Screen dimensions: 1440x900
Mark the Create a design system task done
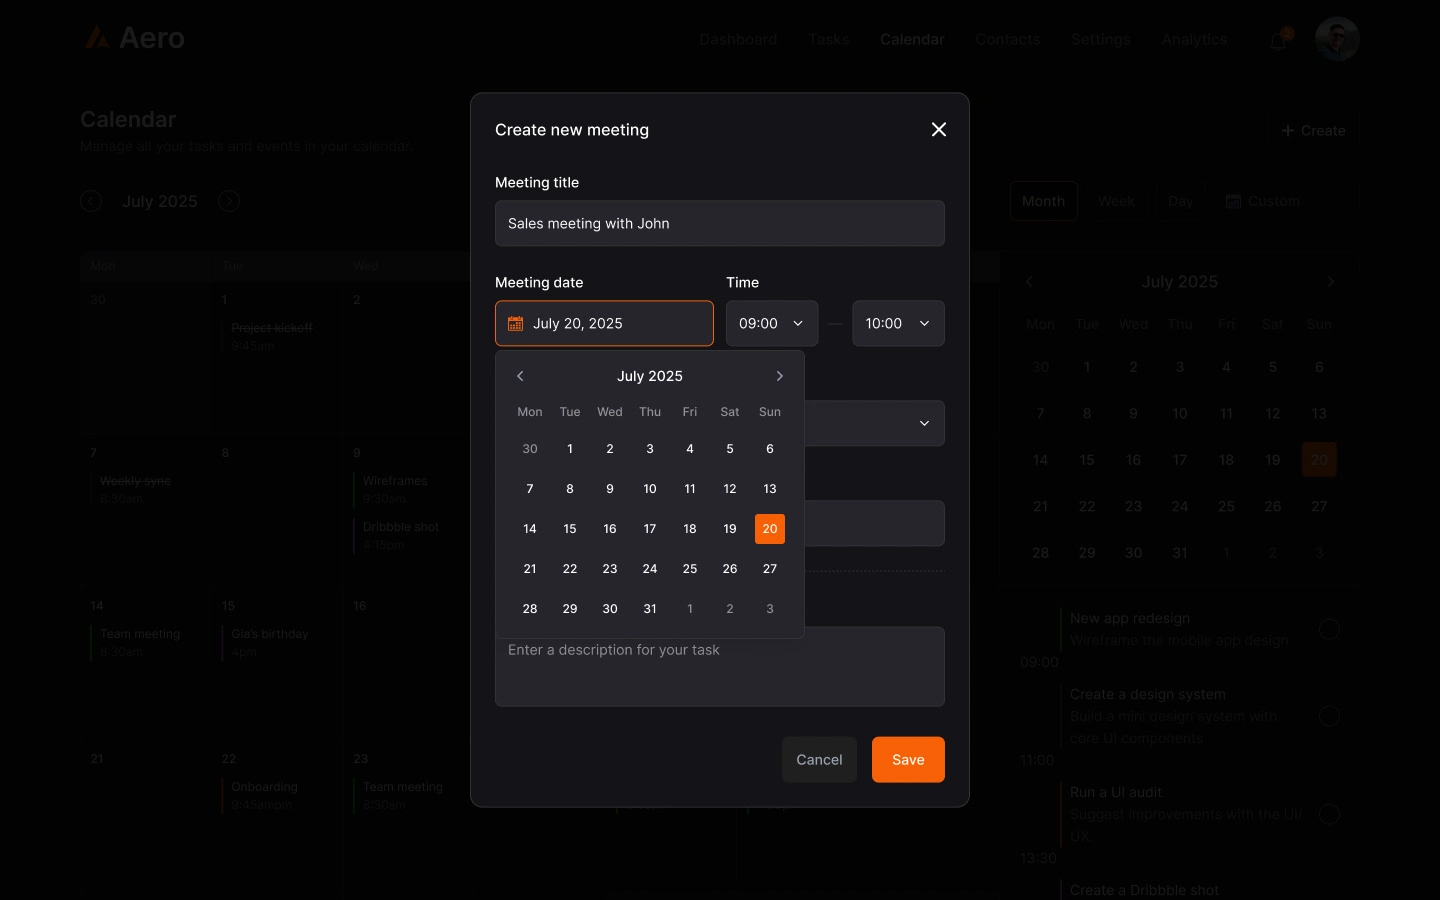pos(1330,716)
